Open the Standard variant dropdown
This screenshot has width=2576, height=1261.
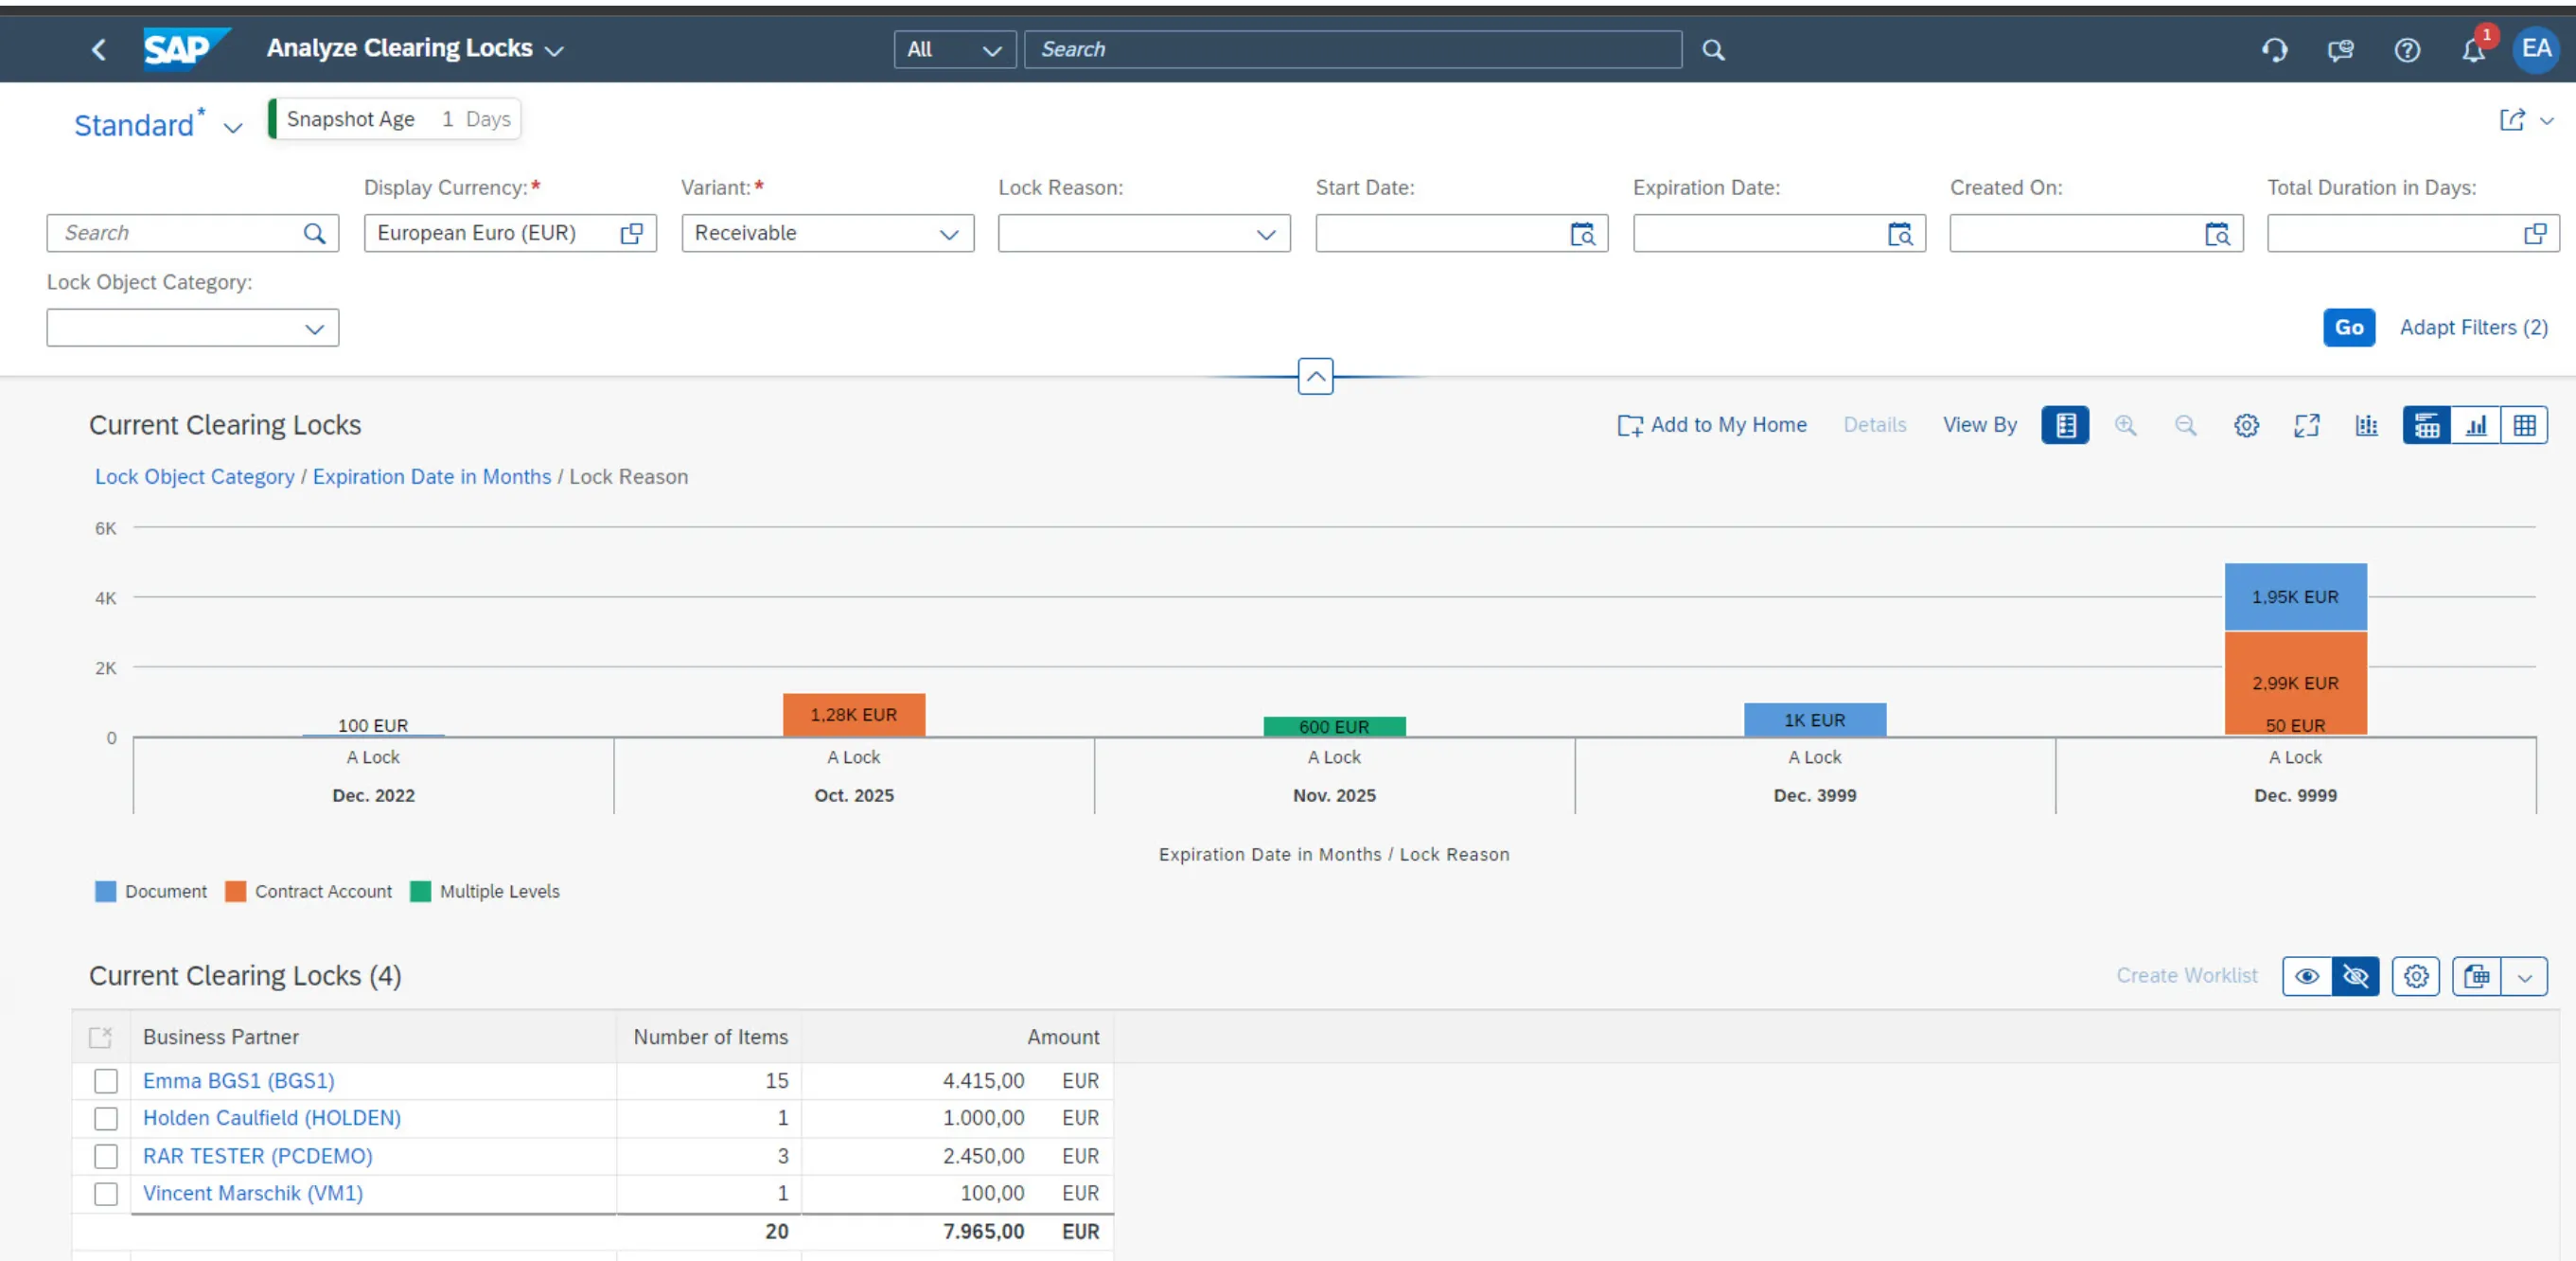point(233,127)
